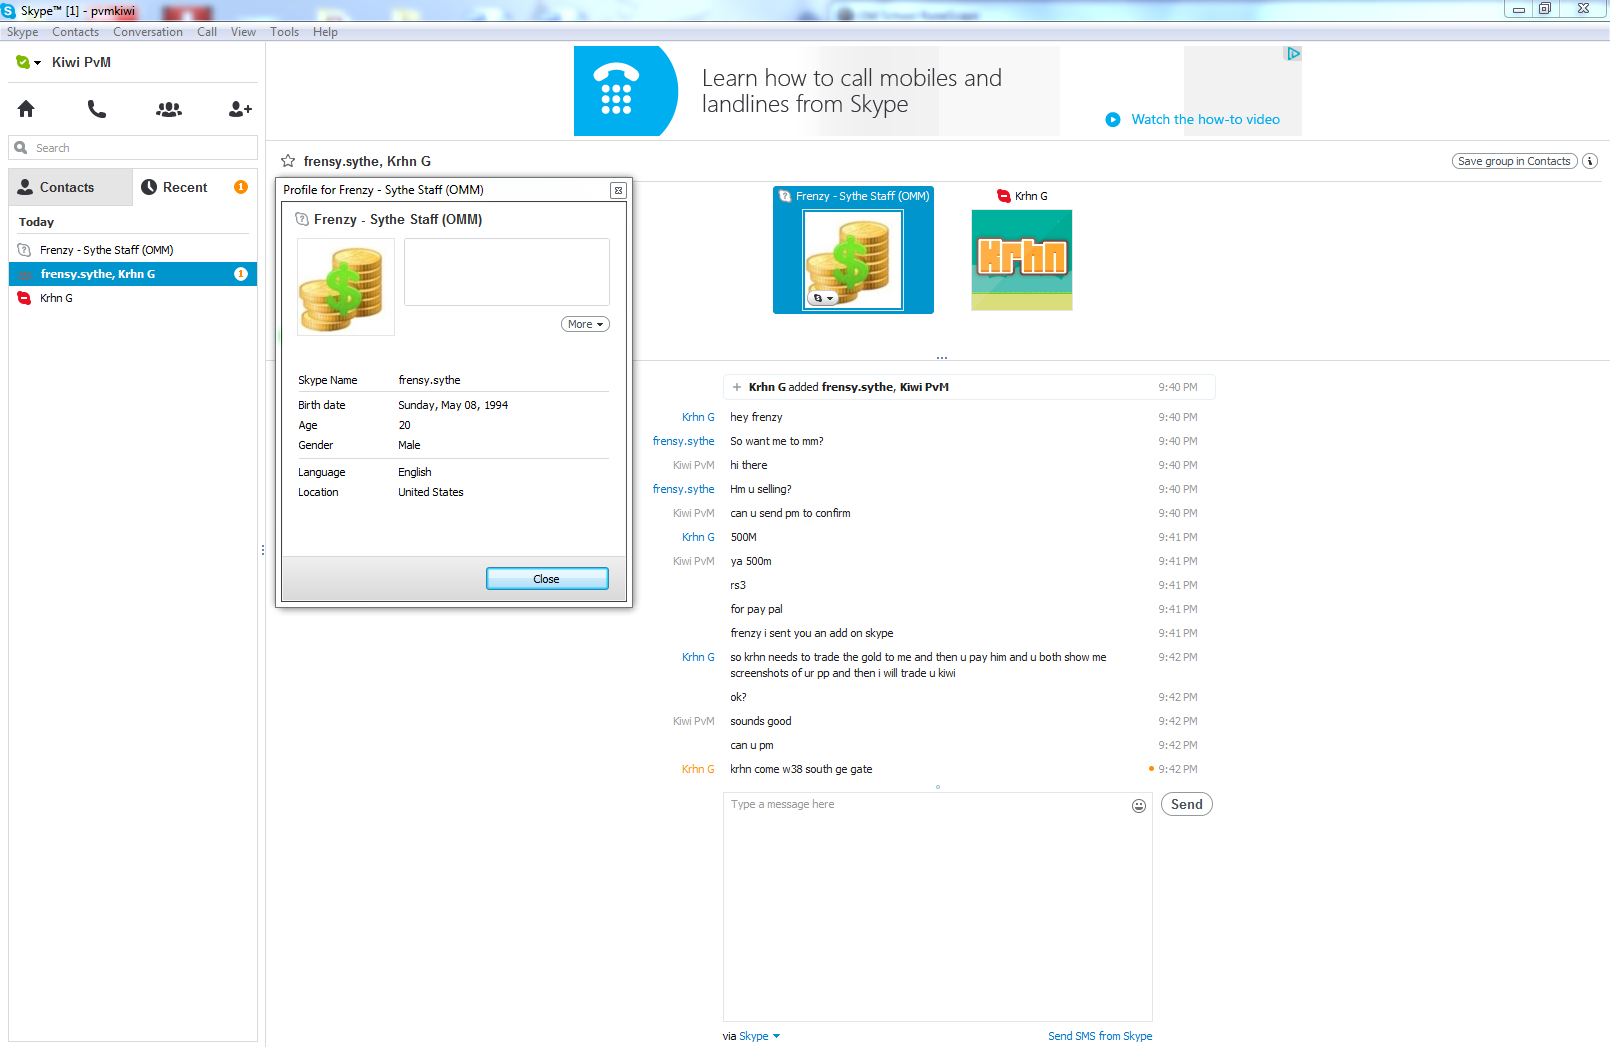Click sender name frensy.sythe on 'So want me to mm?'
Image resolution: width=1610 pixels, height=1047 pixels.
[x=684, y=441]
